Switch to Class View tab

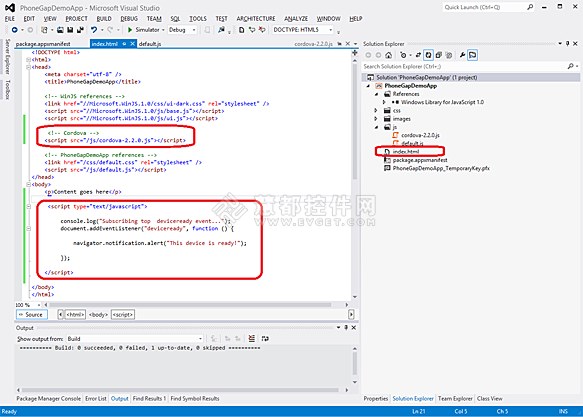pyautogui.click(x=489, y=398)
